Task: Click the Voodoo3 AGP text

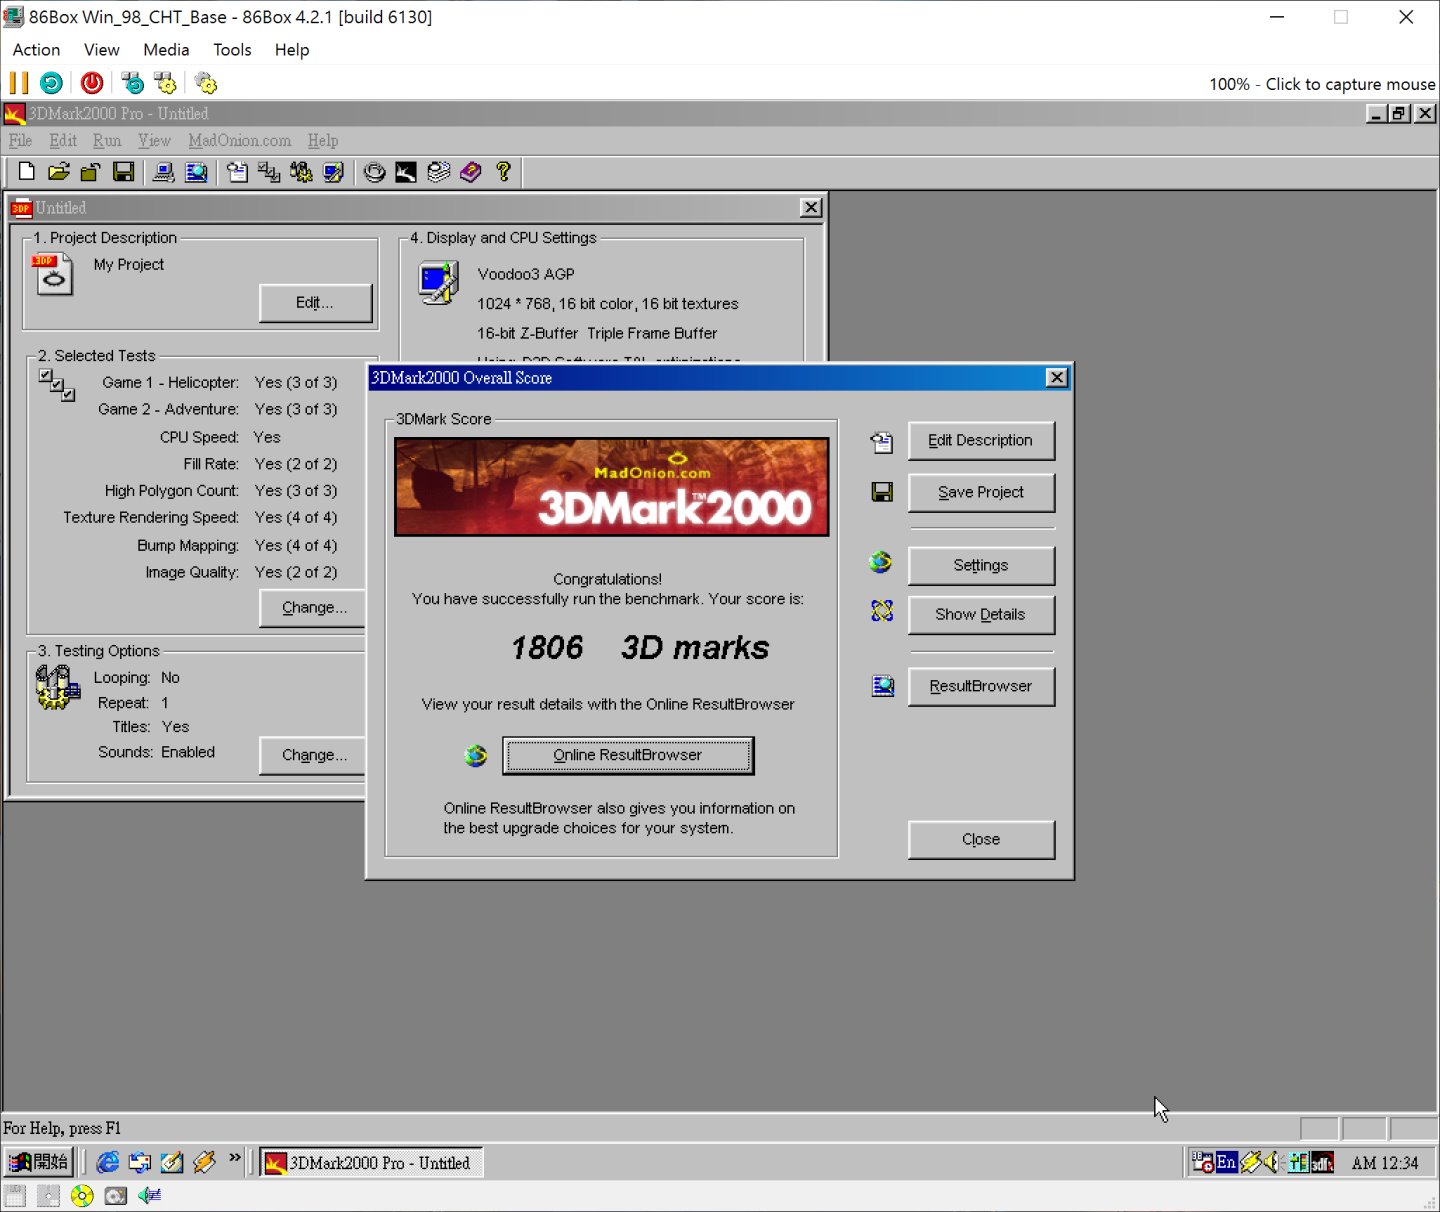Action: (526, 274)
